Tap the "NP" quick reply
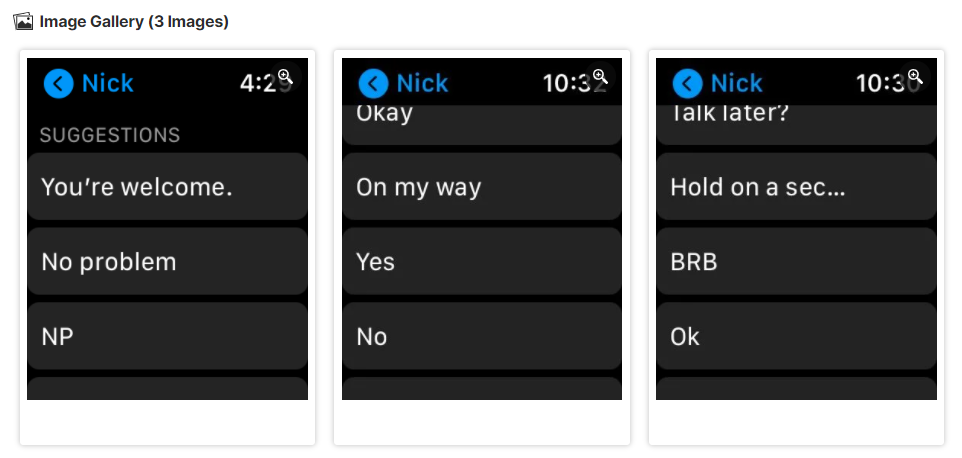962x458 pixels. pos(167,336)
